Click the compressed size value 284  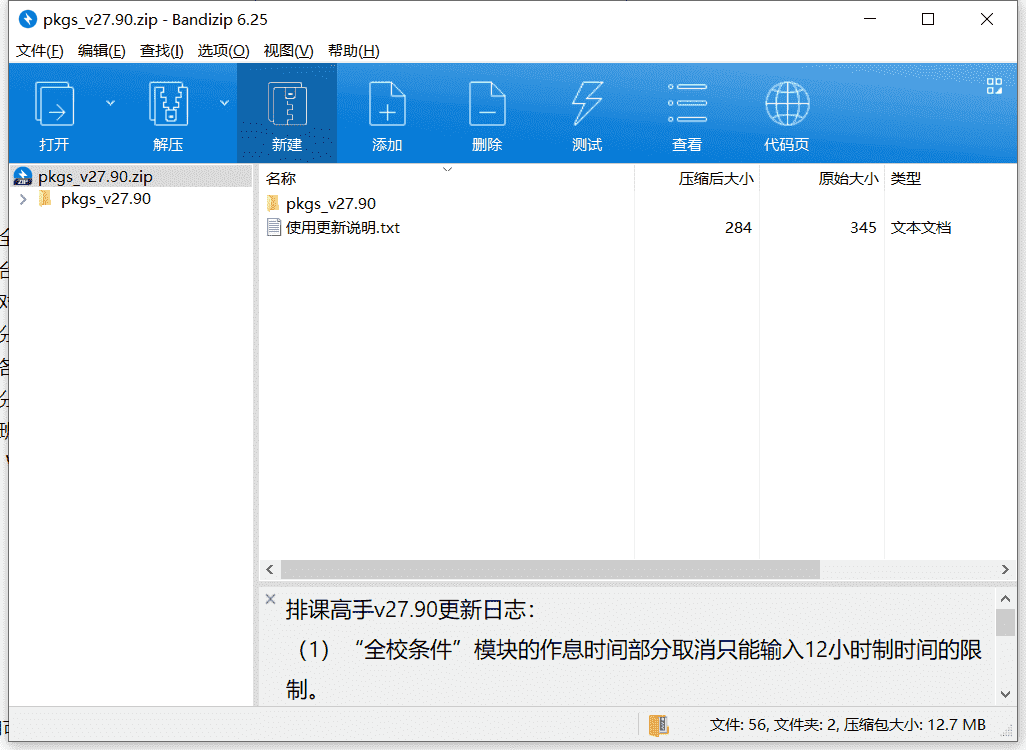[x=738, y=228]
